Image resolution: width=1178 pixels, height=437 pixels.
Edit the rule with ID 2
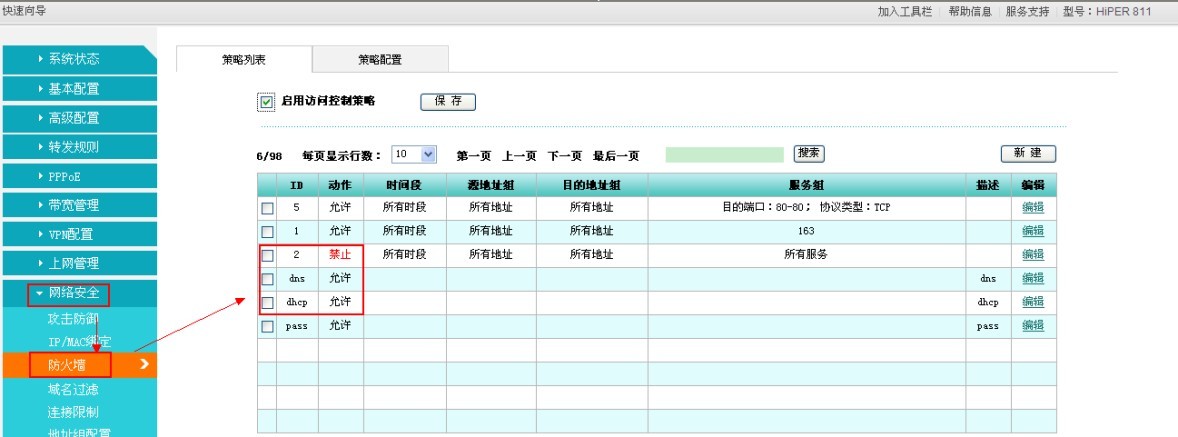point(1032,255)
